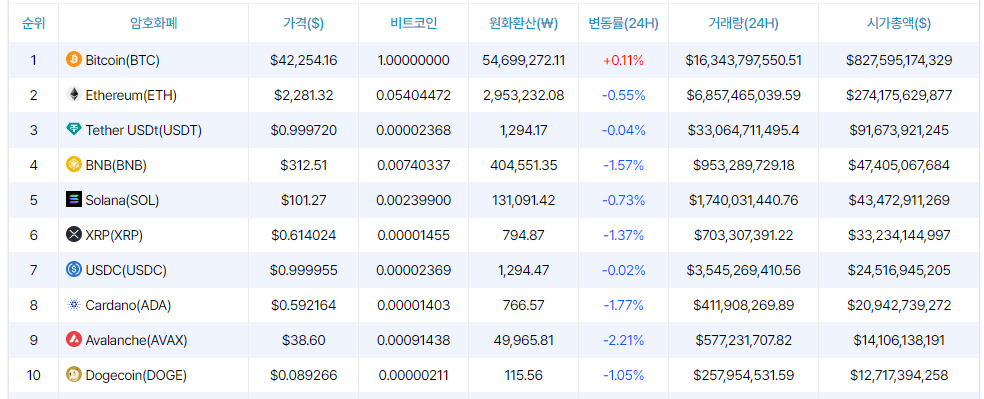984x399 pixels.
Task: Click the Cardano dotted logo icon
Action: pyautogui.click(x=74, y=305)
